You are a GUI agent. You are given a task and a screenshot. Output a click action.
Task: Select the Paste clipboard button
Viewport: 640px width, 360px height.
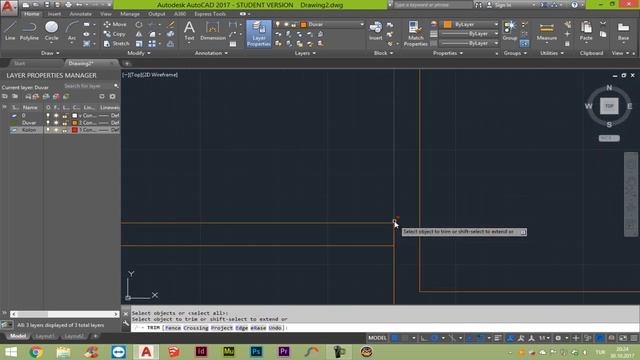point(586,31)
